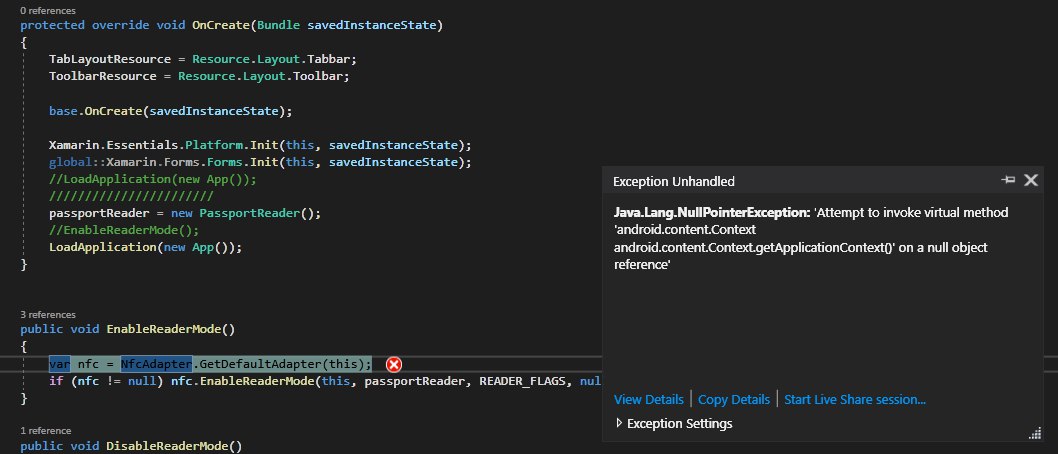1058x454 pixels.
Task: Click 'Exception Unhandled' popup title
Action: [x=673, y=181]
